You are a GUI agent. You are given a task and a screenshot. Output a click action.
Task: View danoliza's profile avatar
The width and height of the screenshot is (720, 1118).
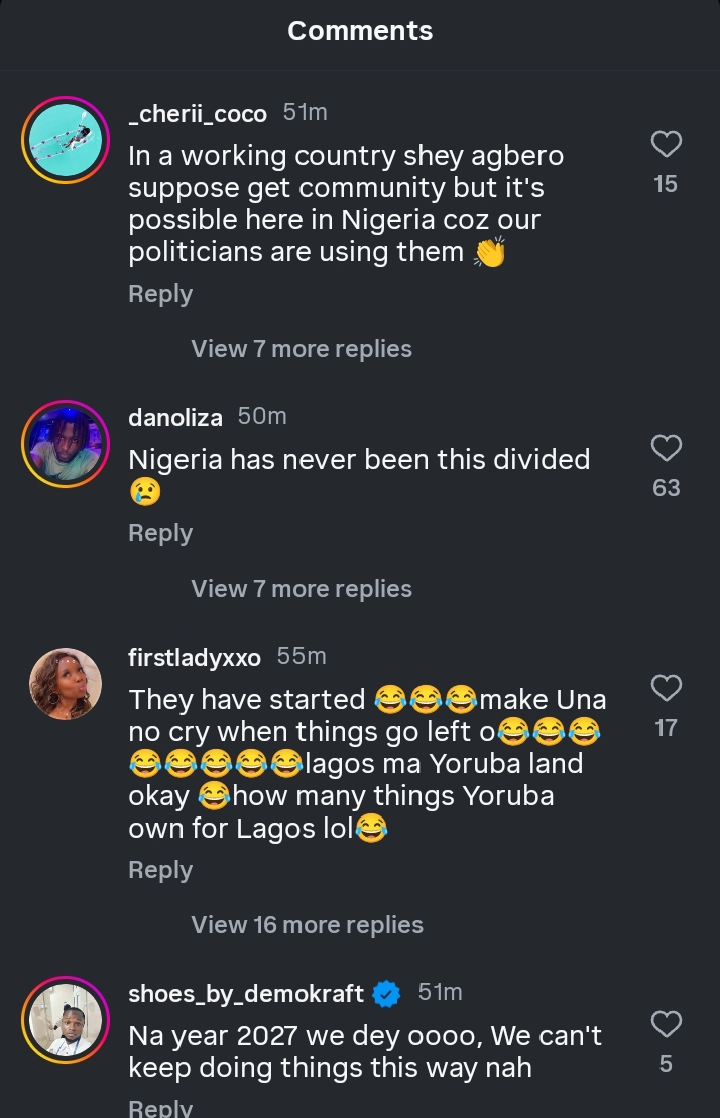pos(65,444)
